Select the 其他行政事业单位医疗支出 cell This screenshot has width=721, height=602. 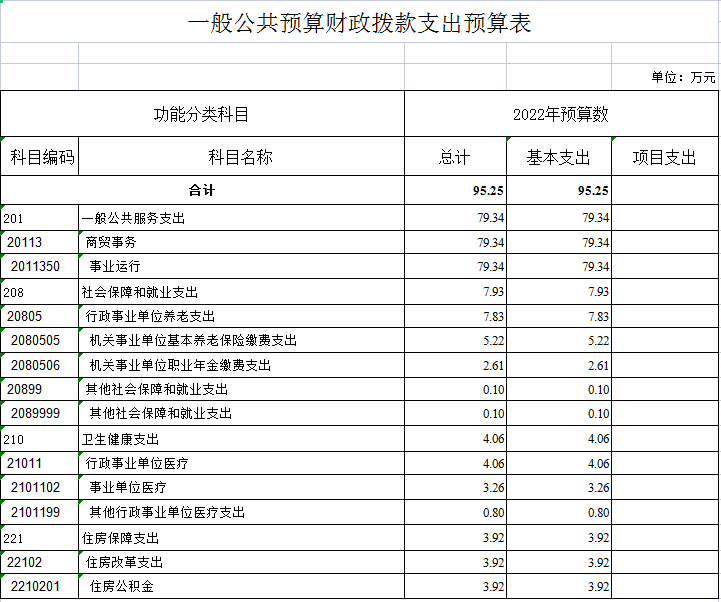241,512
